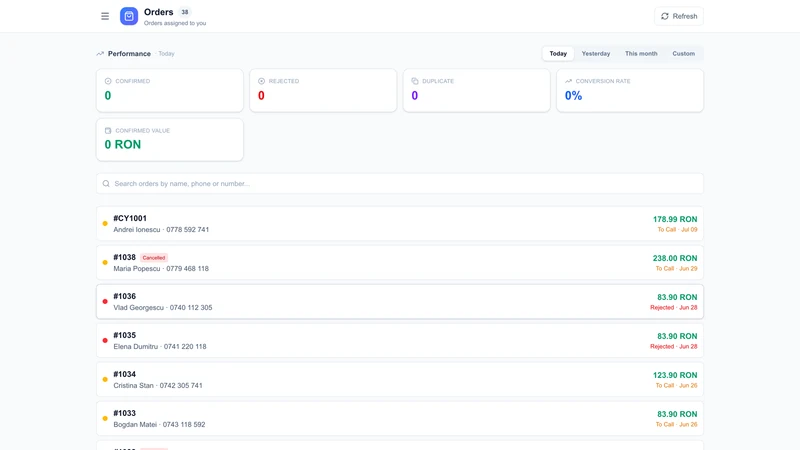Screen dimensions: 800x450
Task: Click the Duplicate copy icon
Action: (415, 81)
